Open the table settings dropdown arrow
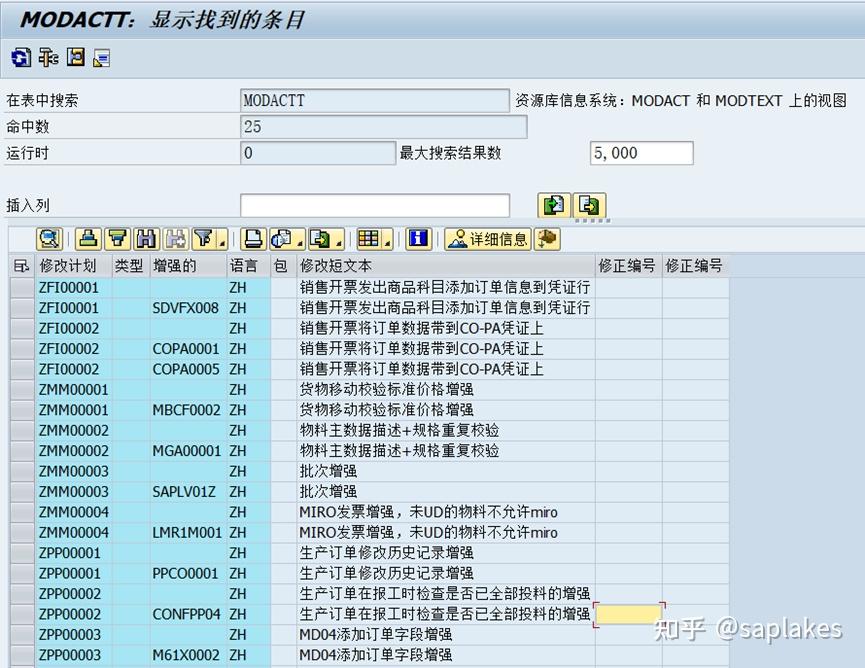 coord(387,243)
